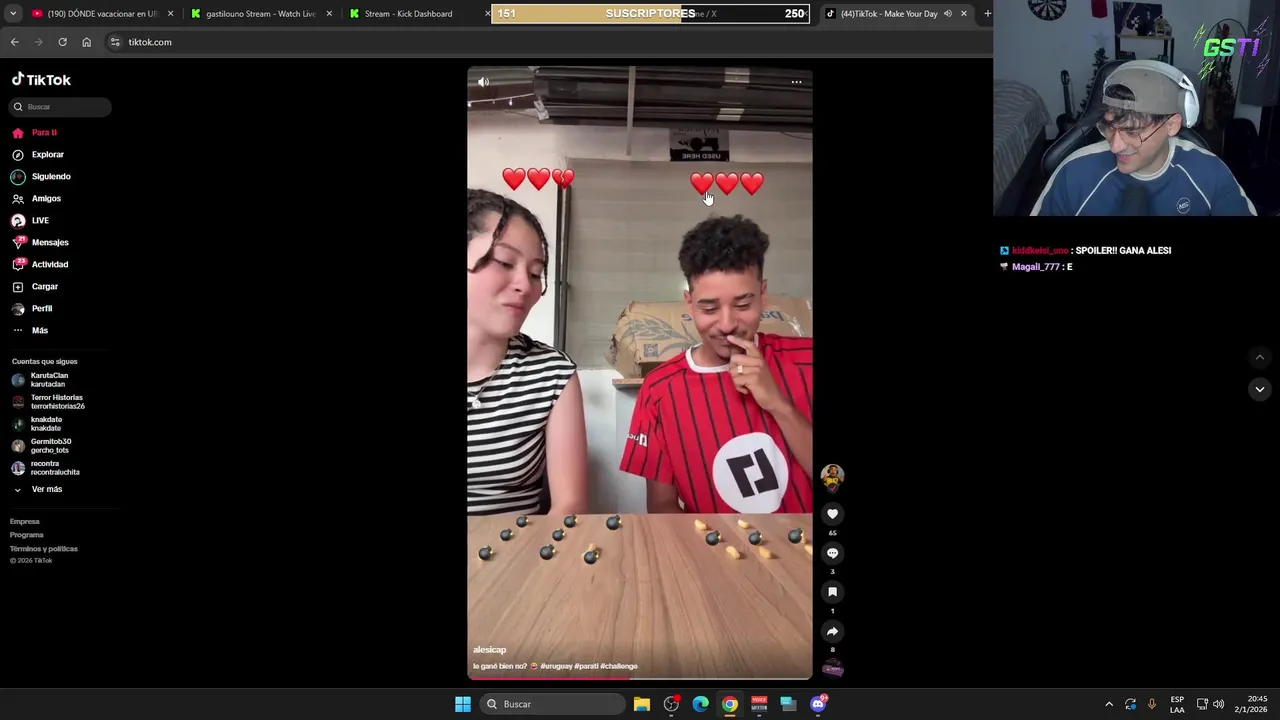Open the TikTok logo home link
Image resolution: width=1280 pixels, height=720 pixels.
[x=41, y=80]
